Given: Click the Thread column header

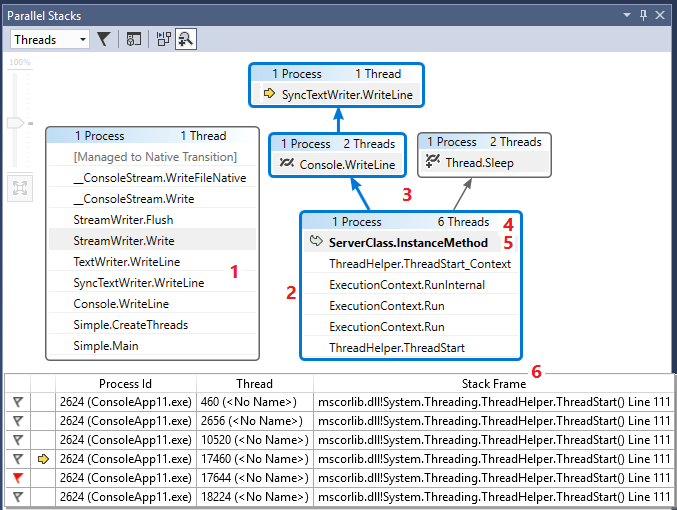Looking at the screenshot, I should 254,383.
